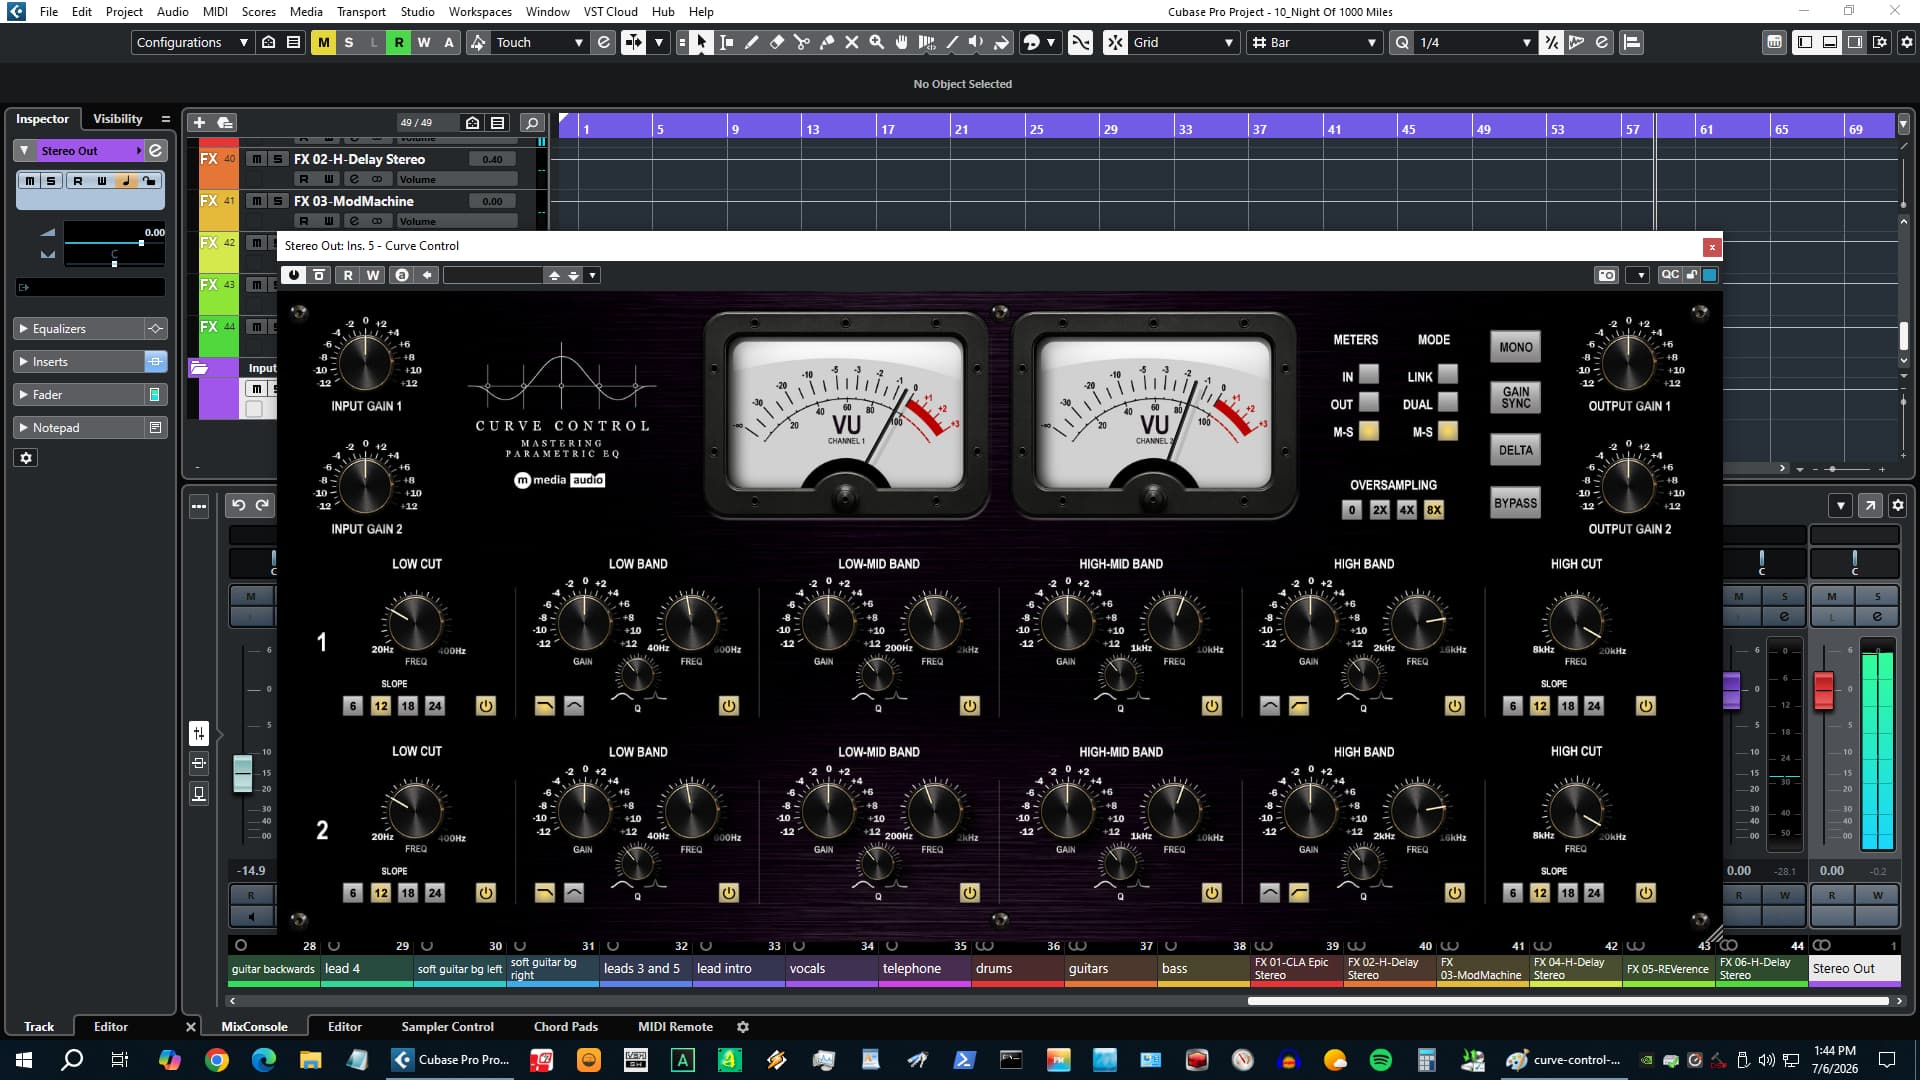Select the Color paint-bucket tool

coord(1001,42)
